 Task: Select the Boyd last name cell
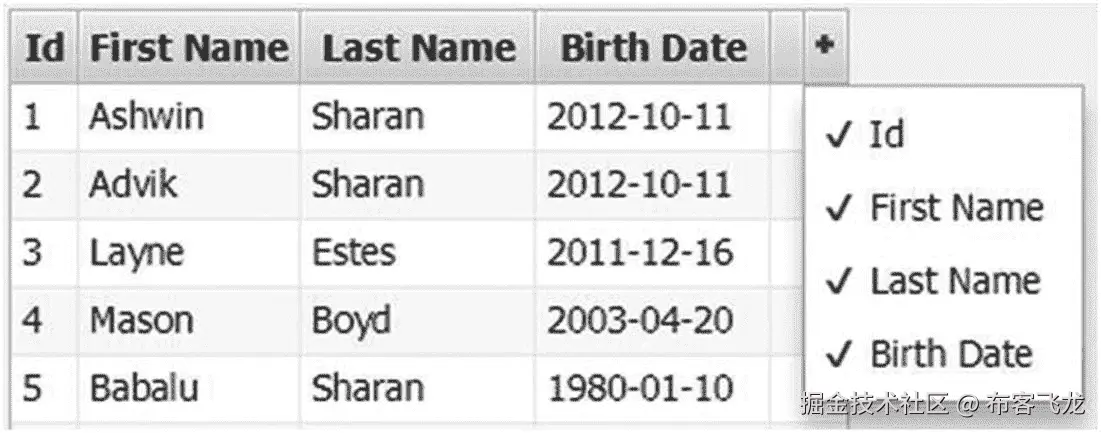(x=418, y=321)
